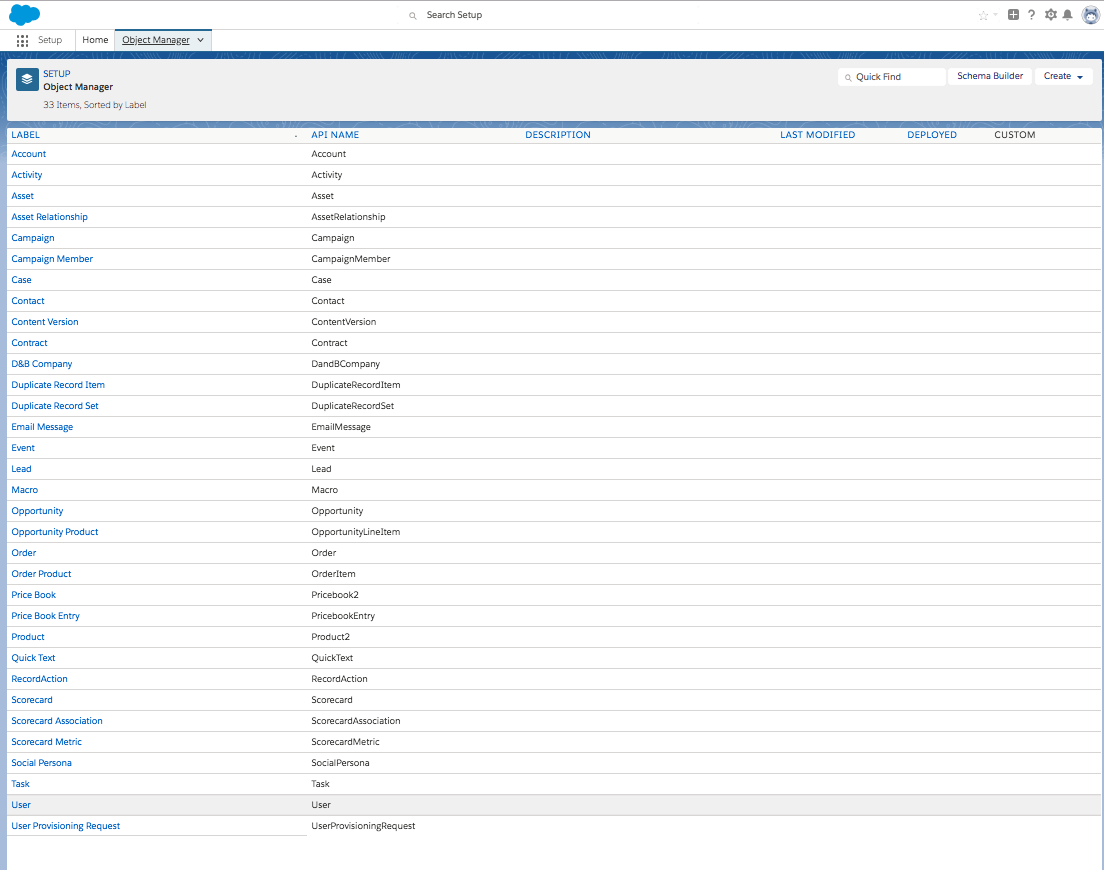Open the Quick Text object
The width and height of the screenshot is (1104, 870).
pos(33,658)
